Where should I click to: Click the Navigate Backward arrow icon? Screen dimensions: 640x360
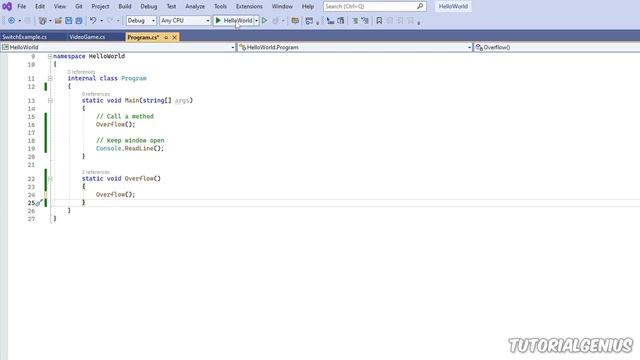(x=11, y=20)
